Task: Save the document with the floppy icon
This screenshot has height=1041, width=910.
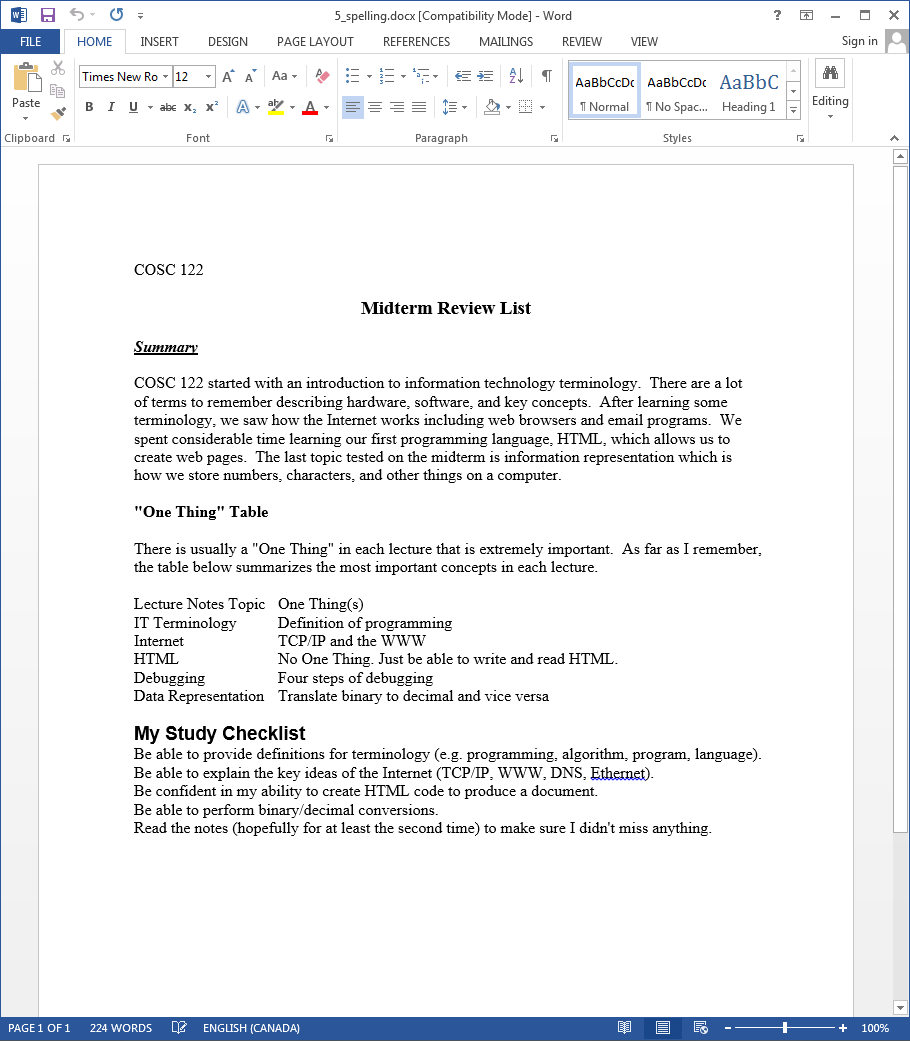Action: tap(48, 15)
